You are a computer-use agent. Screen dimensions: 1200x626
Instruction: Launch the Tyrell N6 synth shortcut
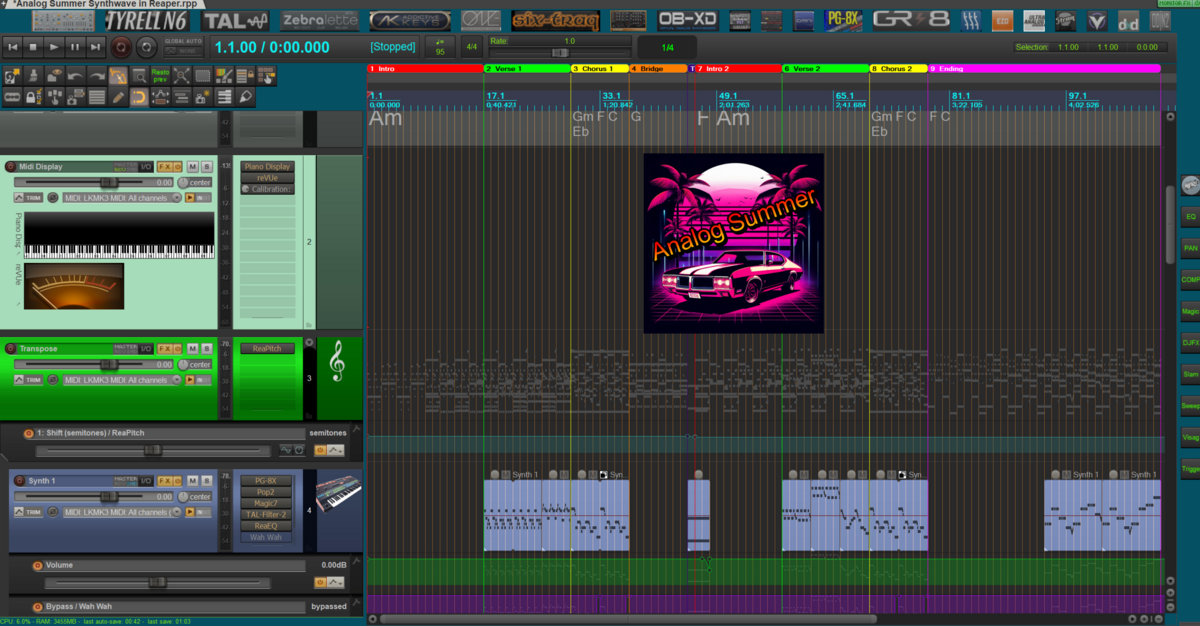point(149,20)
